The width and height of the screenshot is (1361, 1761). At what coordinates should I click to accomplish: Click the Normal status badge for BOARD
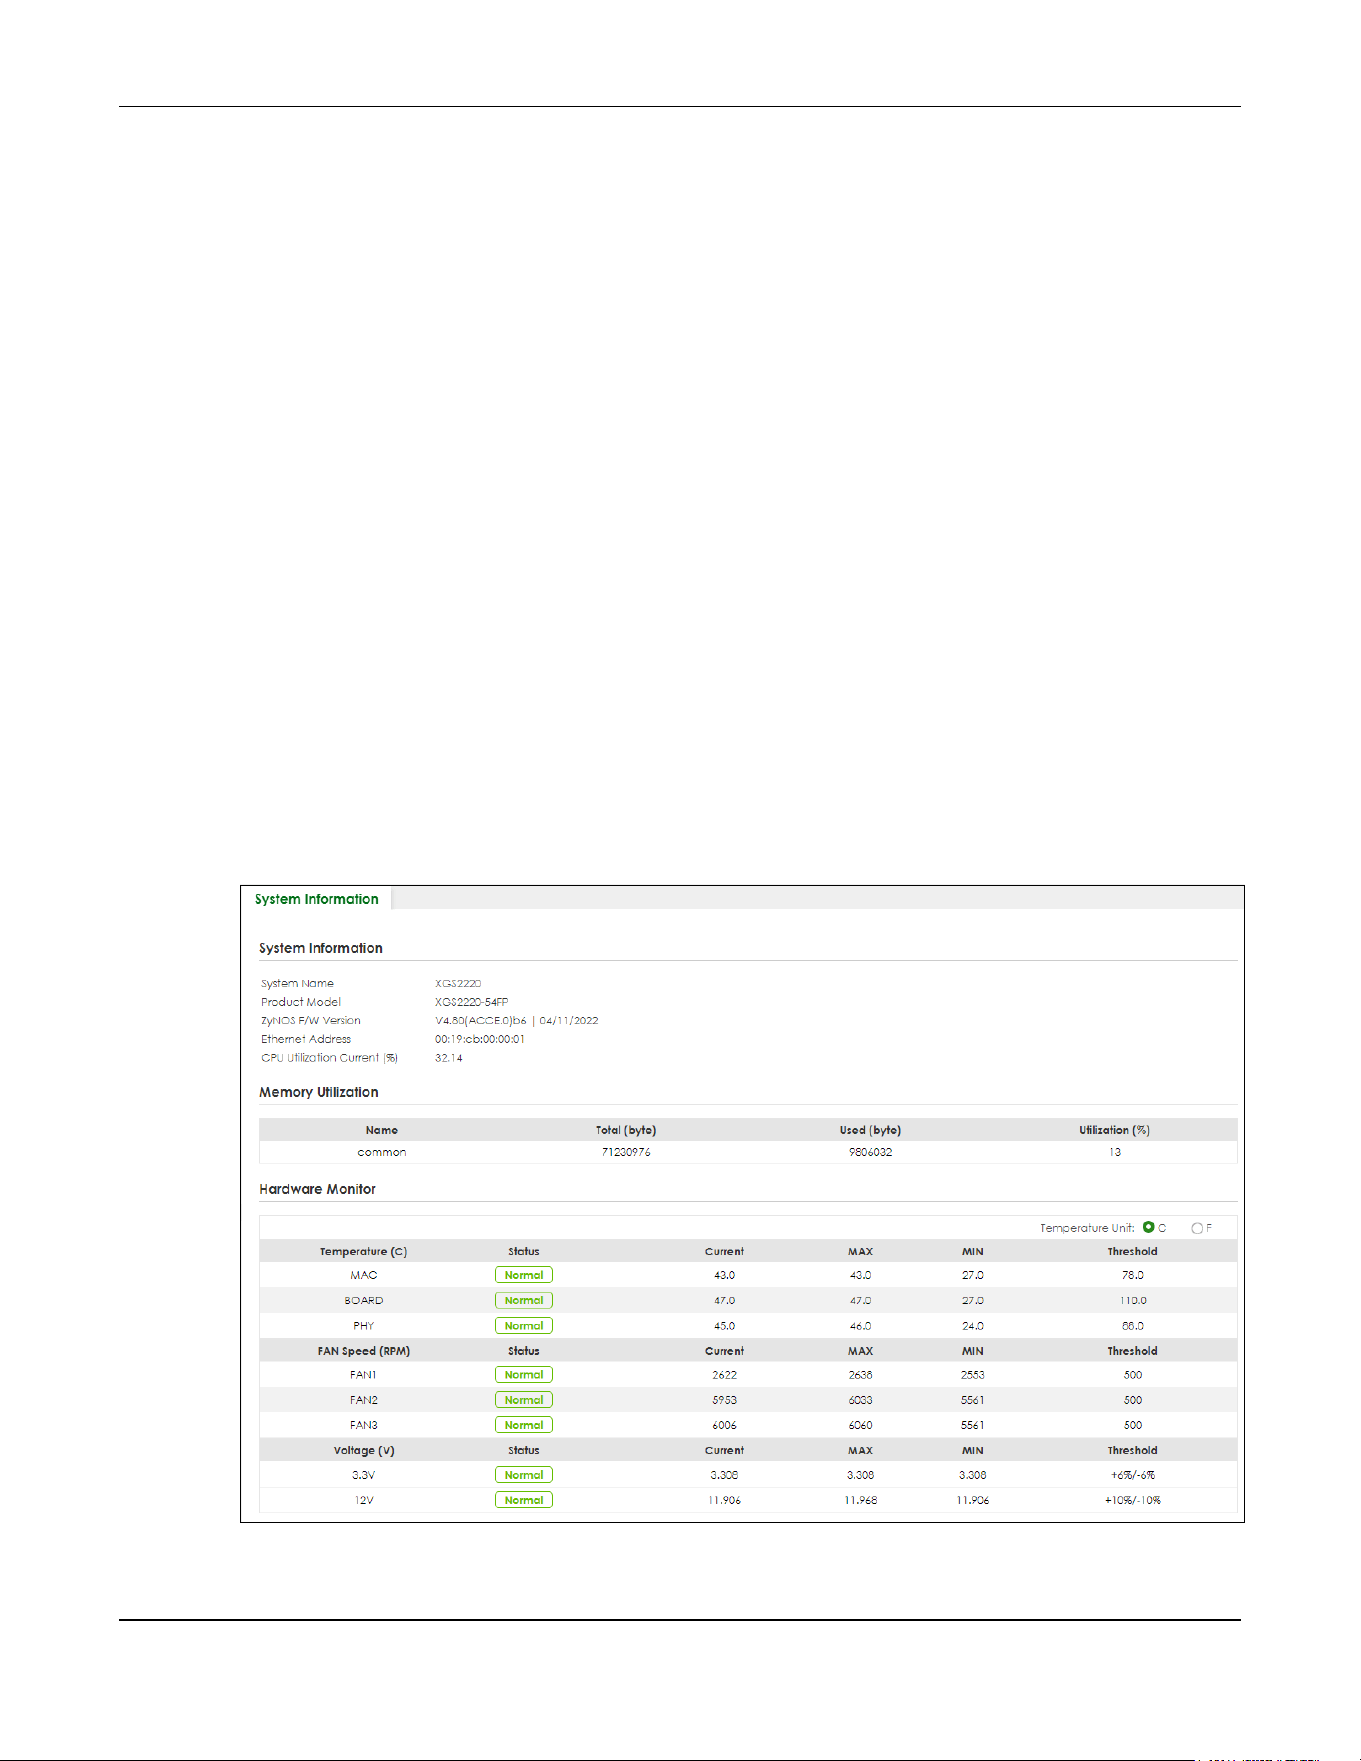[524, 1300]
